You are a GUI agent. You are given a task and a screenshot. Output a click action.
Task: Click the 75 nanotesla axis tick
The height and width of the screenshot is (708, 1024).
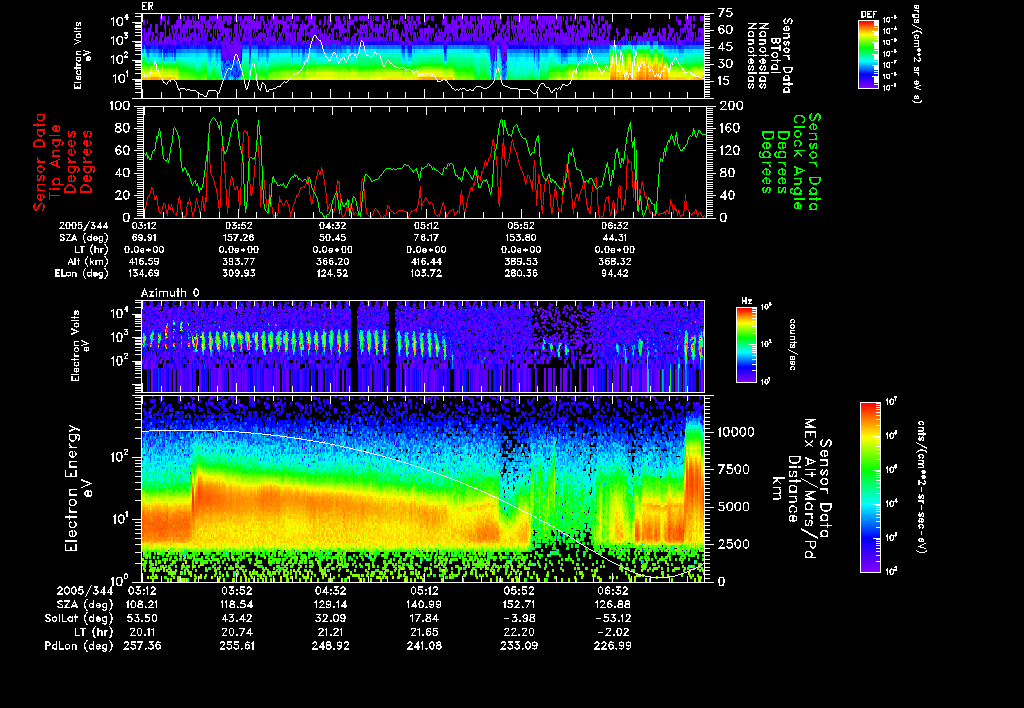[x=726, y=13]
